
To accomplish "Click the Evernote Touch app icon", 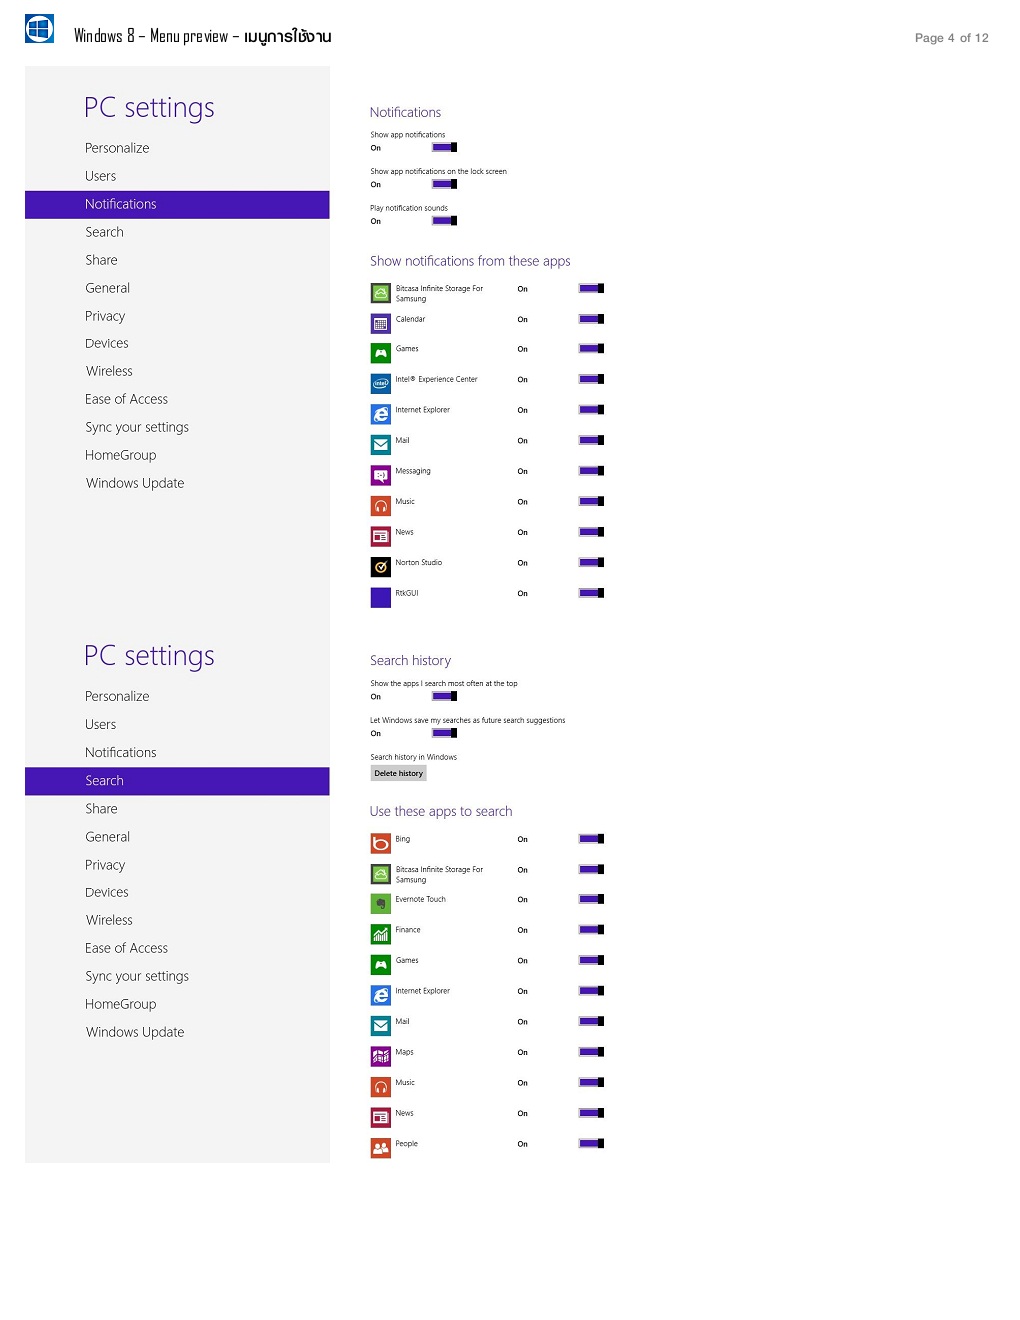I will [x=381, y=904].
